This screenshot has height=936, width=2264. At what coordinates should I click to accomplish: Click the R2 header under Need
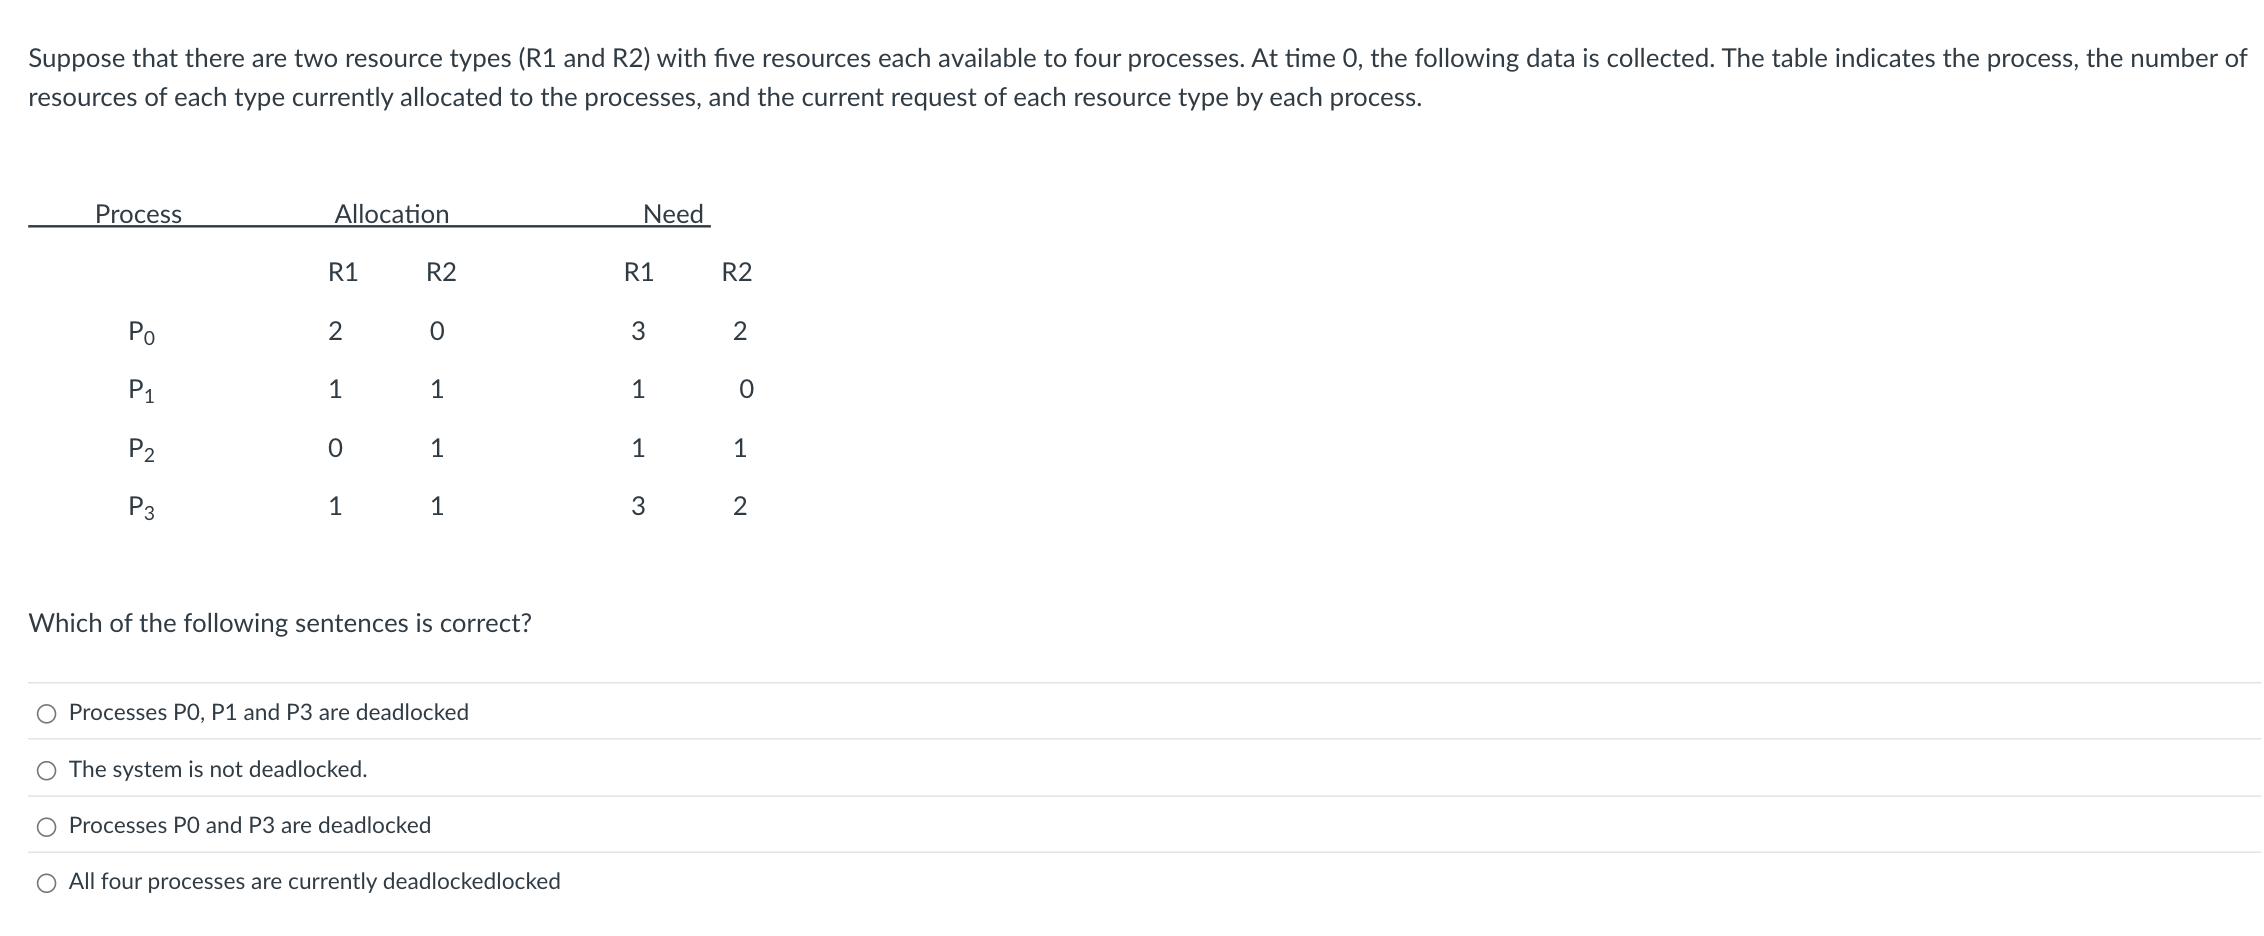[738, 270]
